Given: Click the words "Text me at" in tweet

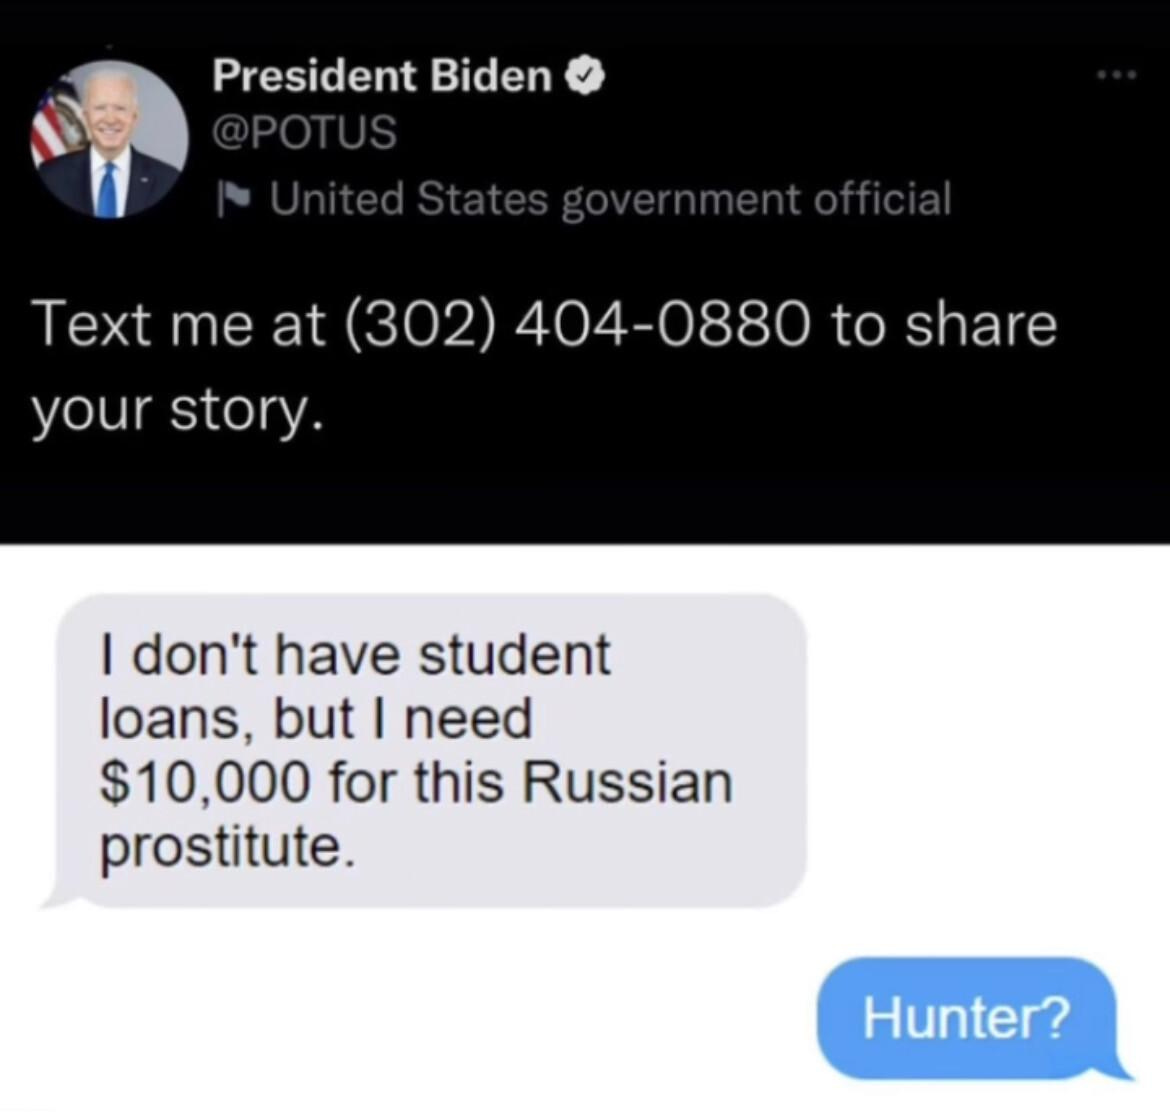Looking at the screenshot, I should pos(178,326).
